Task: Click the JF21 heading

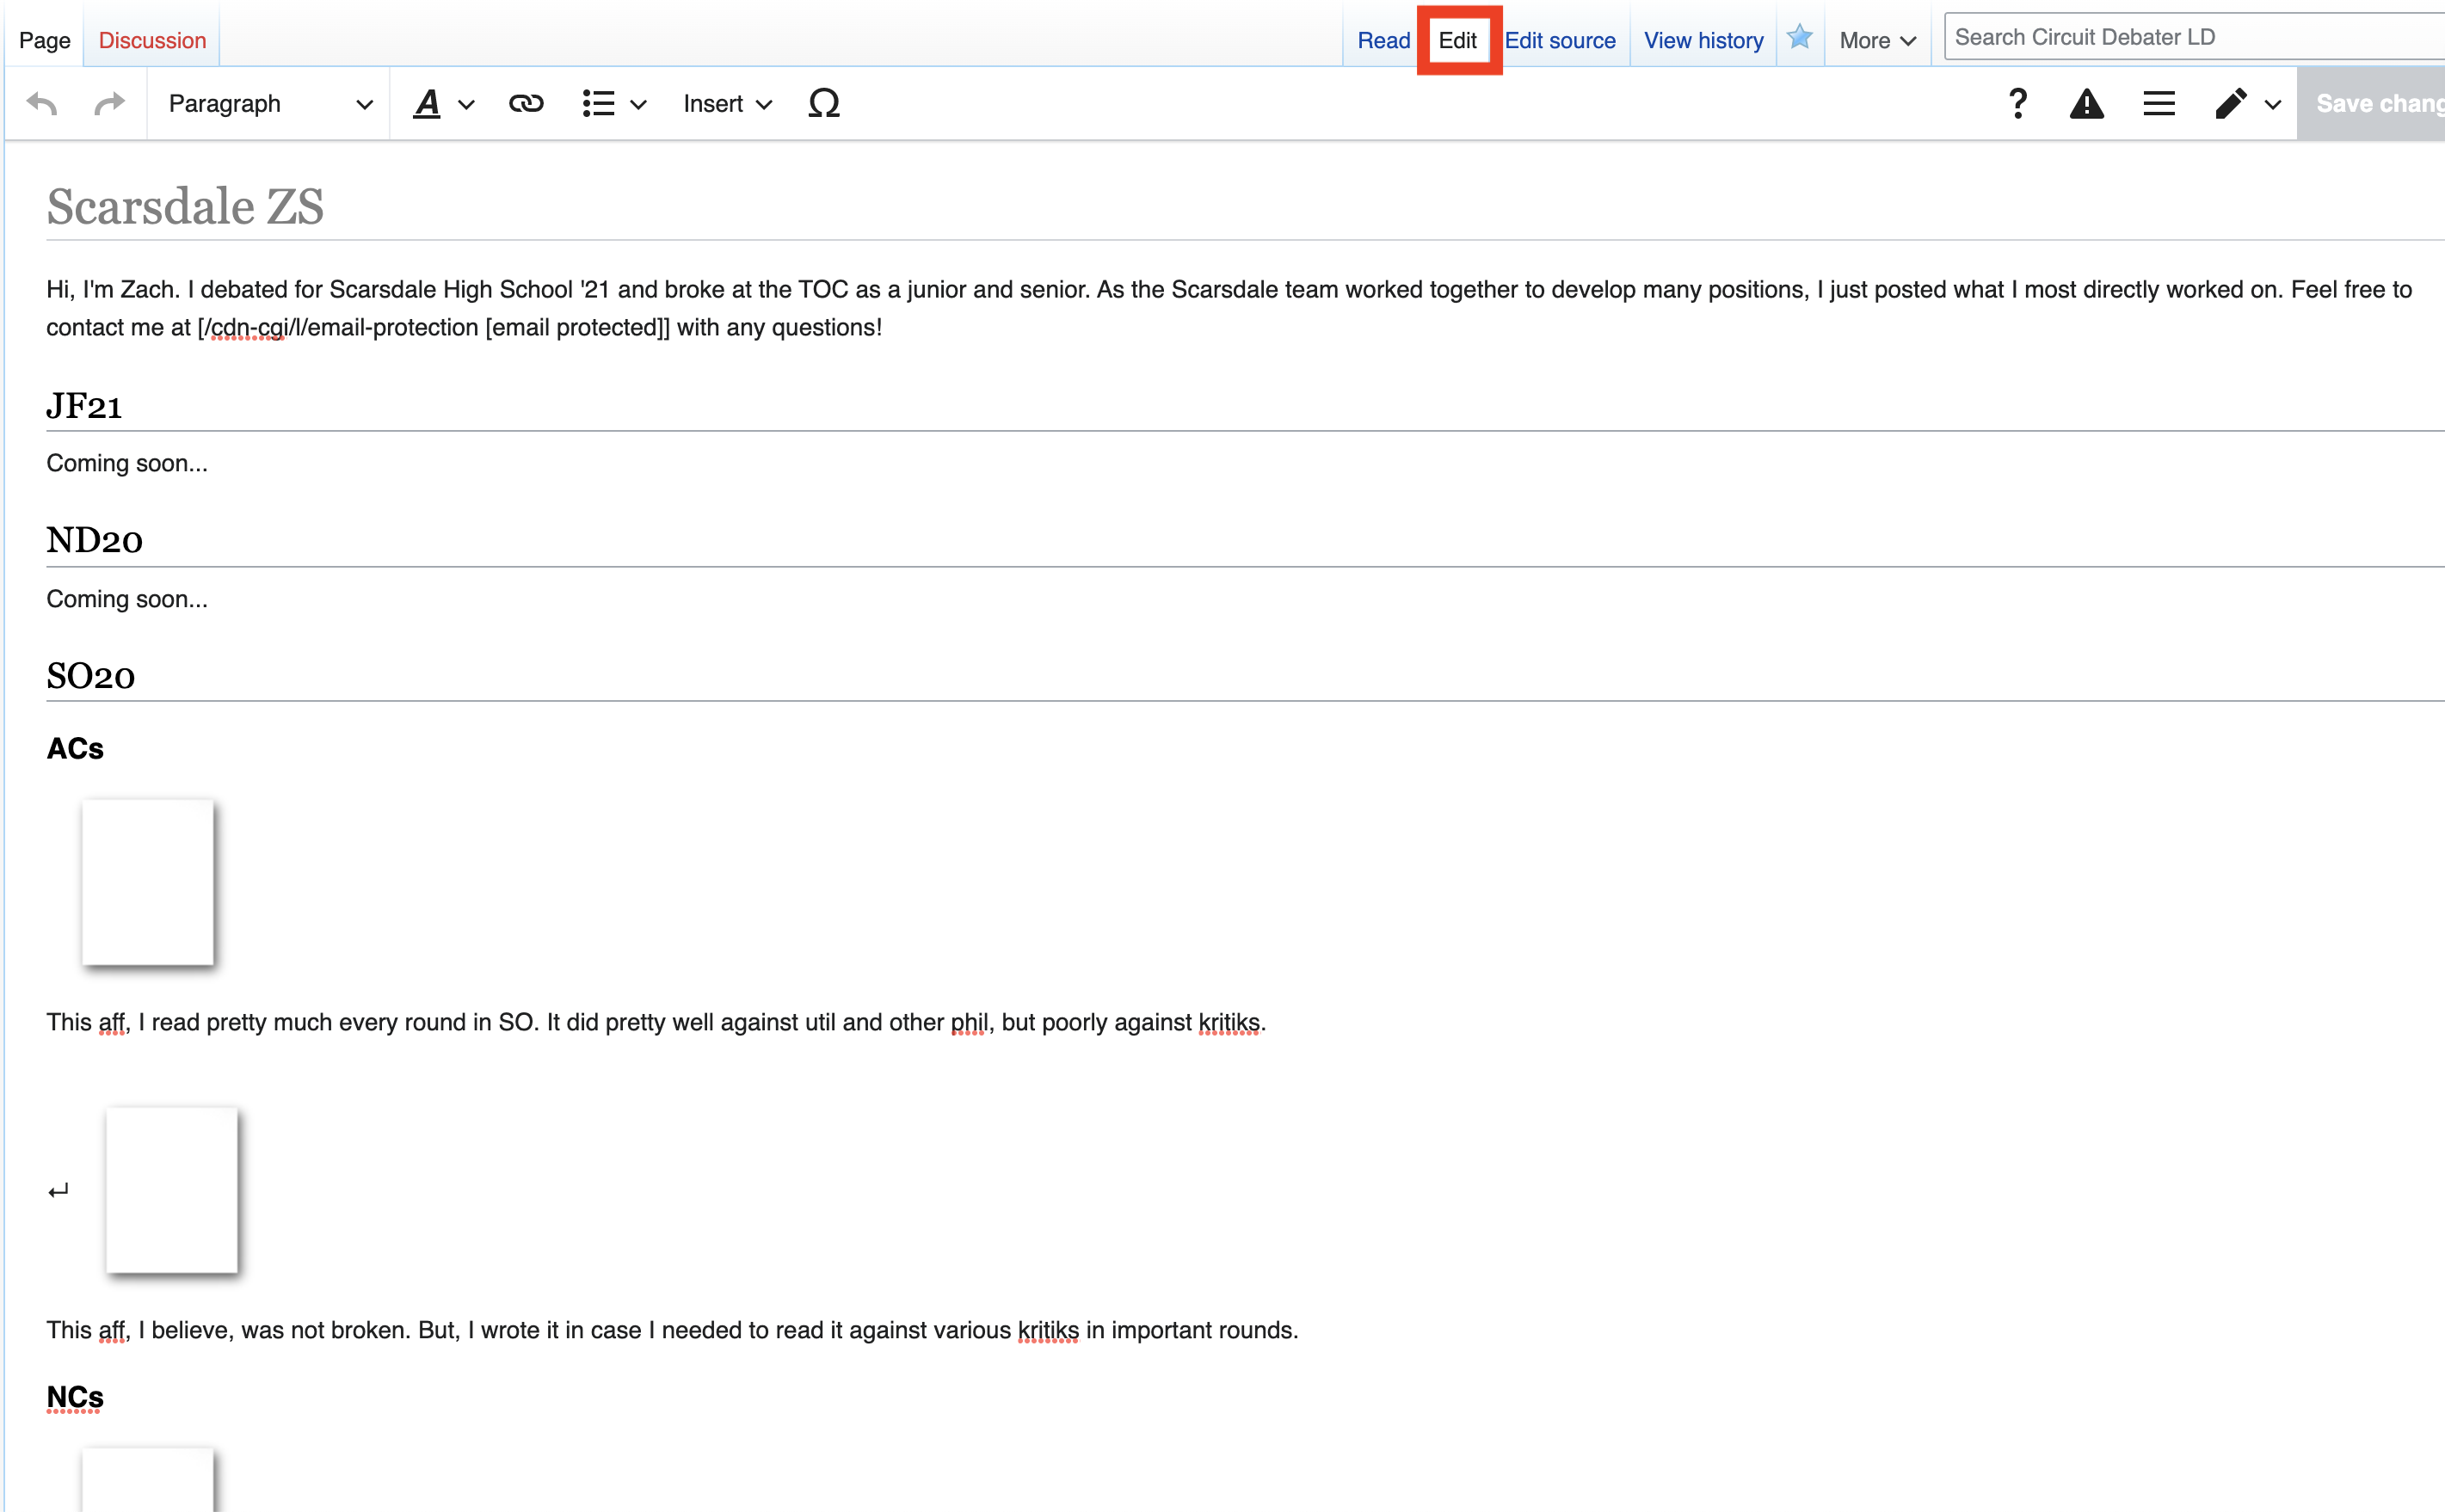Action: point(84,406)
